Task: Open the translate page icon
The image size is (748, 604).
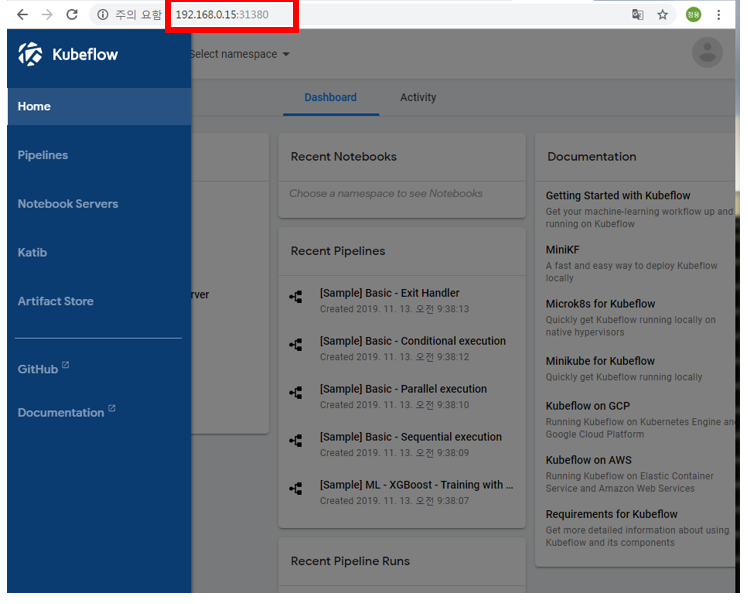Action: 637,15
